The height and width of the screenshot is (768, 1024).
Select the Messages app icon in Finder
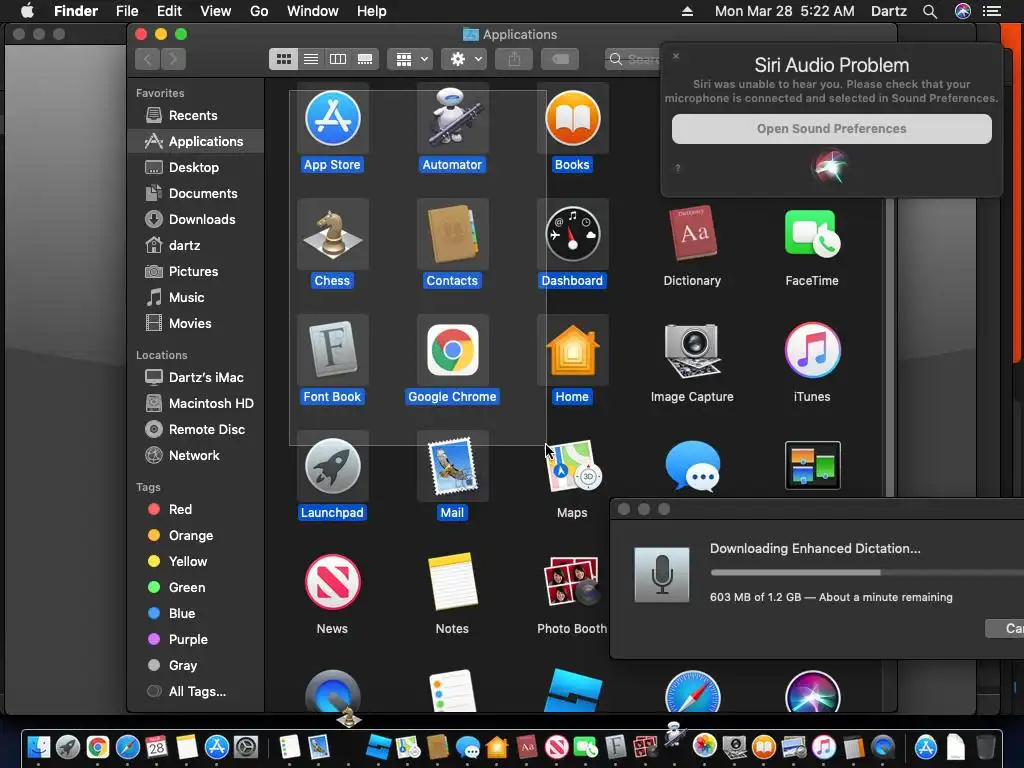(x=692, y=465)
